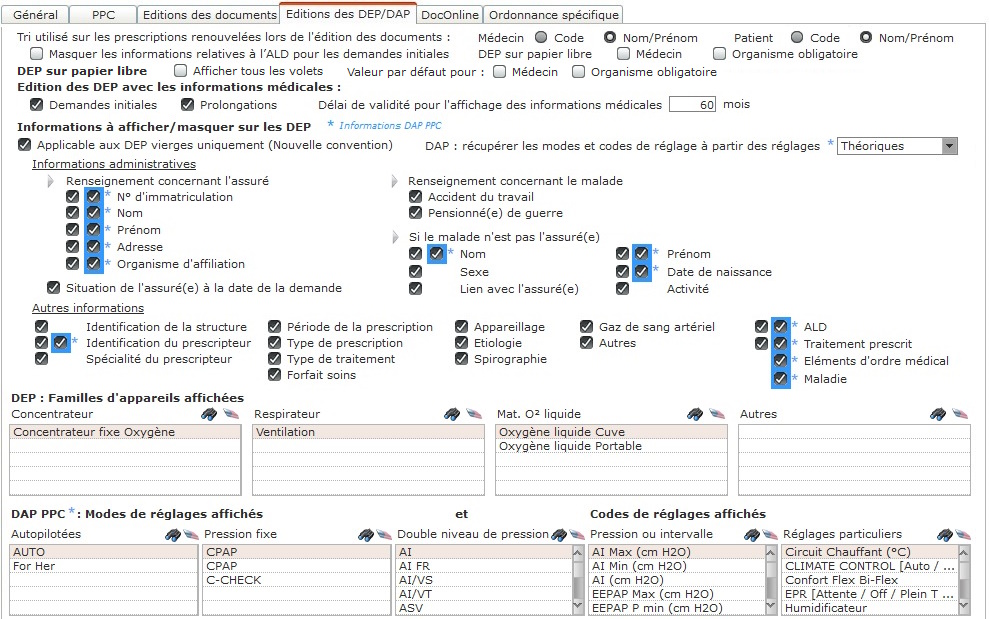This screenshot has height=619, width=989.
Task: Uncheck Gaz de sang artériel
Action: (x=587, y=326)
